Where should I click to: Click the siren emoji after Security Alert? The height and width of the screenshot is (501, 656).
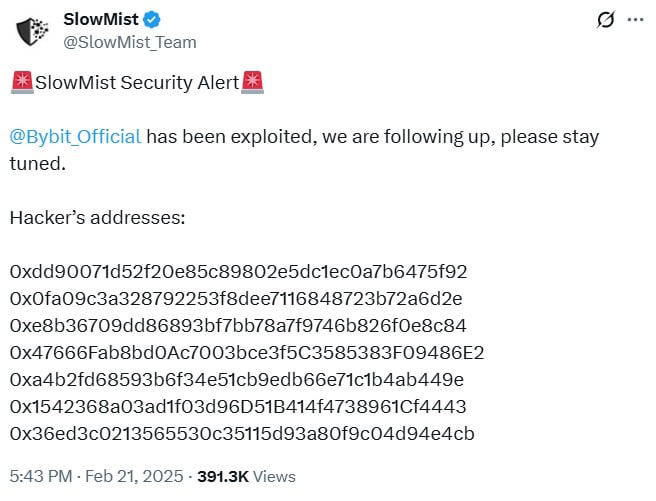(253, 83)
